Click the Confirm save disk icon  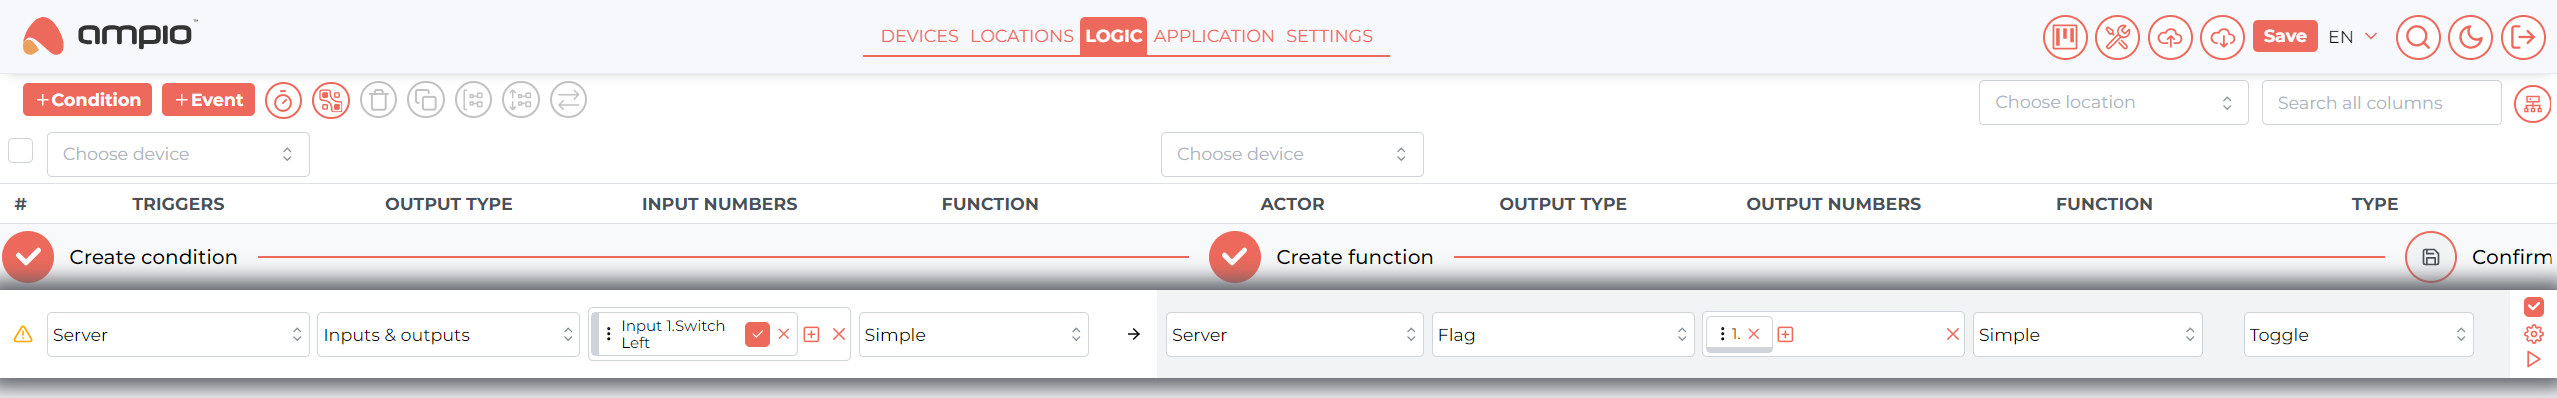pos(2430,258)
